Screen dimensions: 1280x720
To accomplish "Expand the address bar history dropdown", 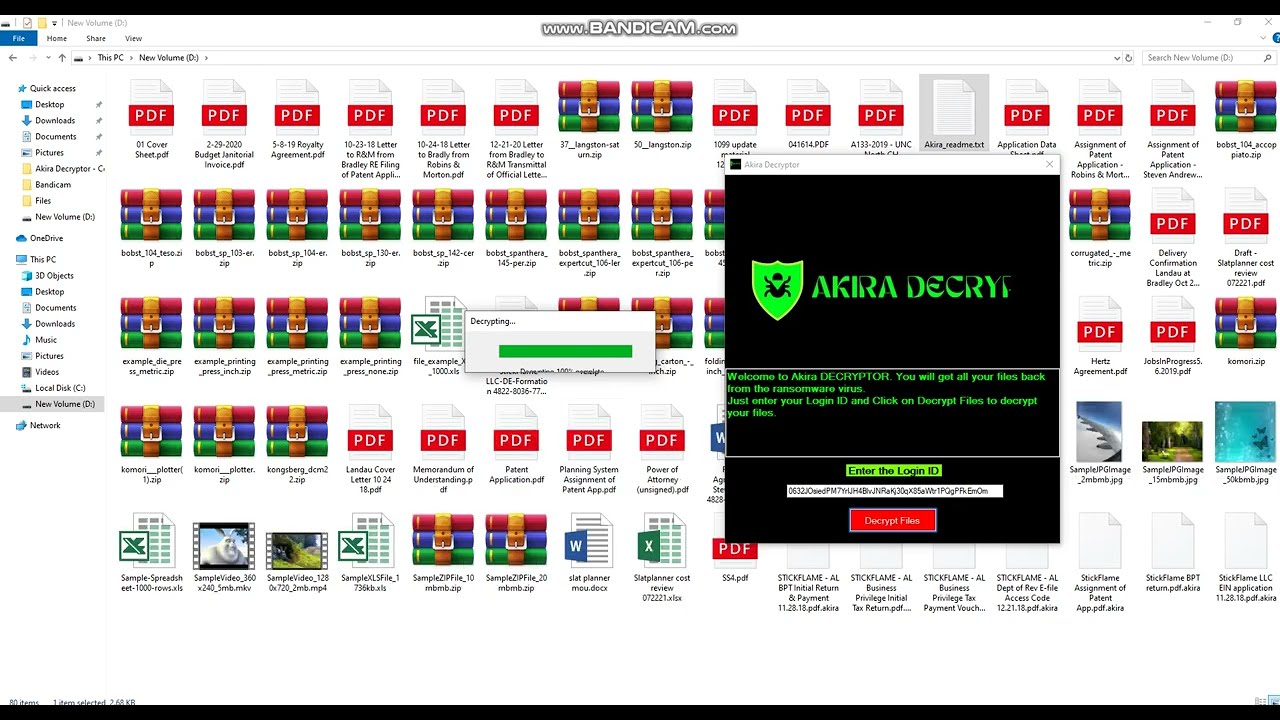I will tap(1116, 58).
